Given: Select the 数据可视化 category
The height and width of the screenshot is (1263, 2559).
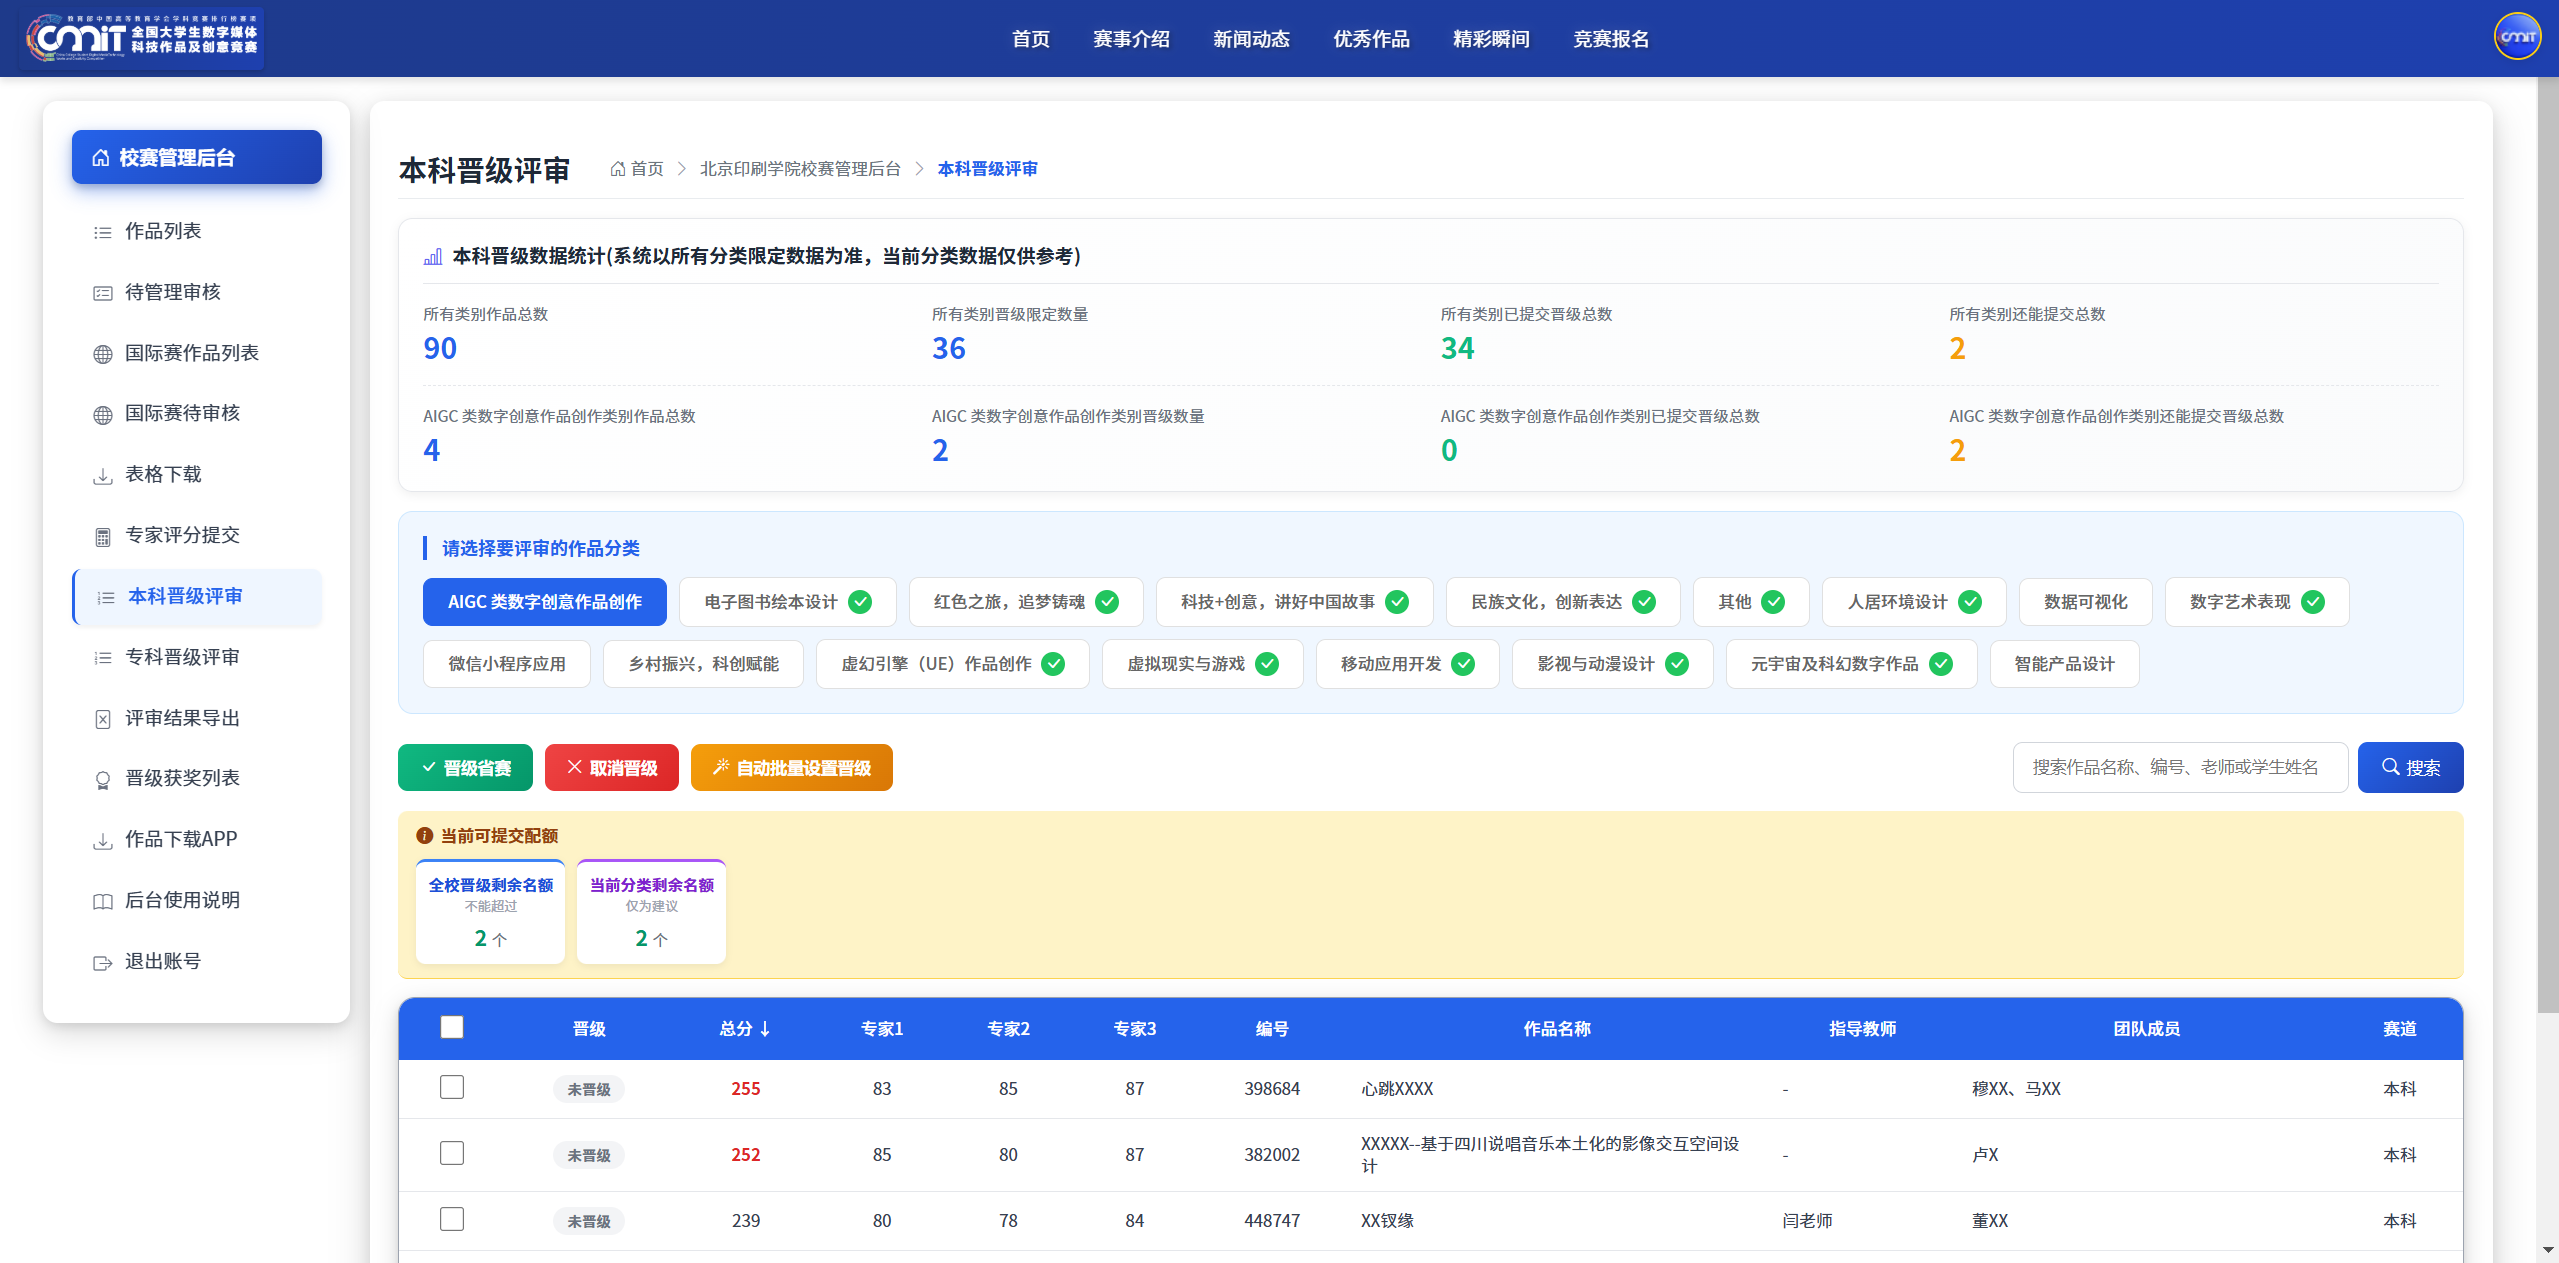Looking at the screenshot, I should tap(2085, 602).
